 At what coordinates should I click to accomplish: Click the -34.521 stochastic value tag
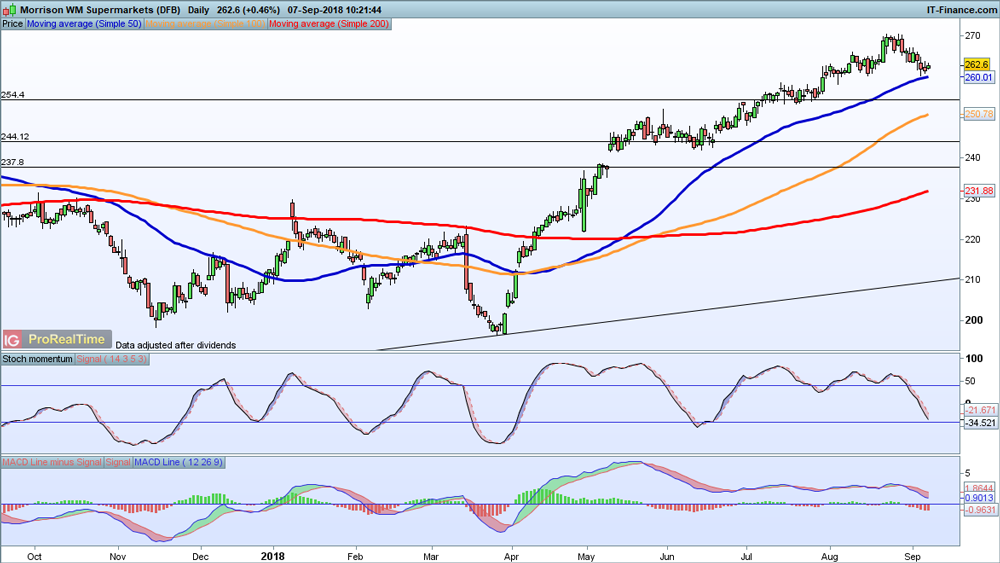(980, 423)
